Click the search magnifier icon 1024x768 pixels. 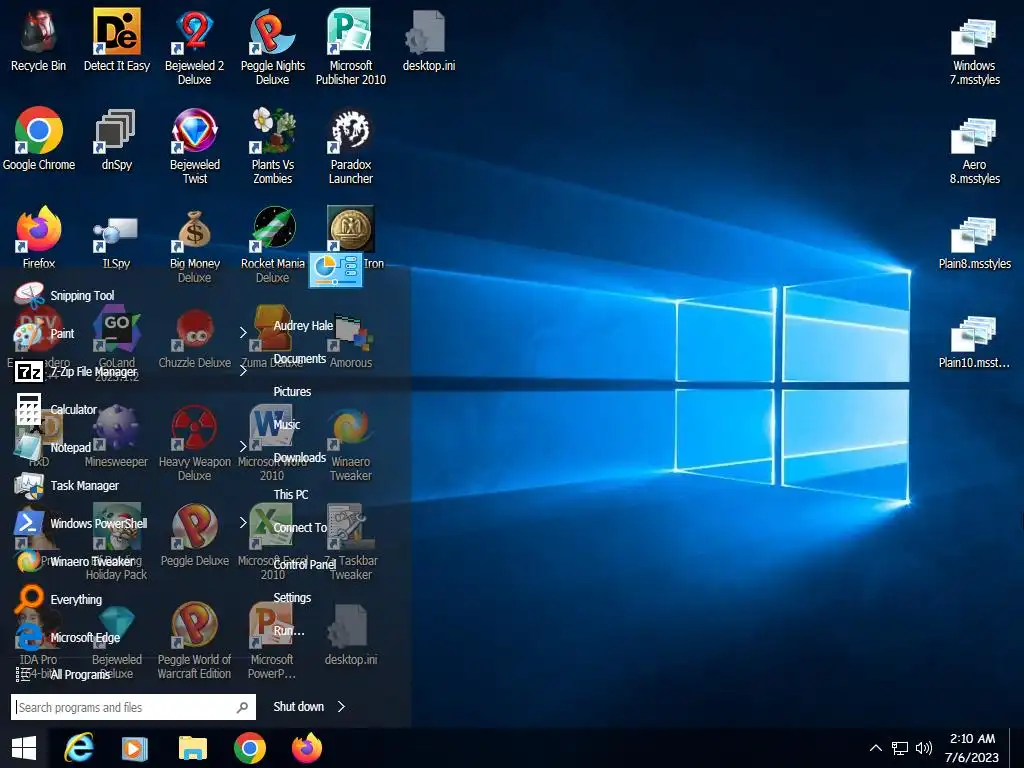[x=242, y=707]
